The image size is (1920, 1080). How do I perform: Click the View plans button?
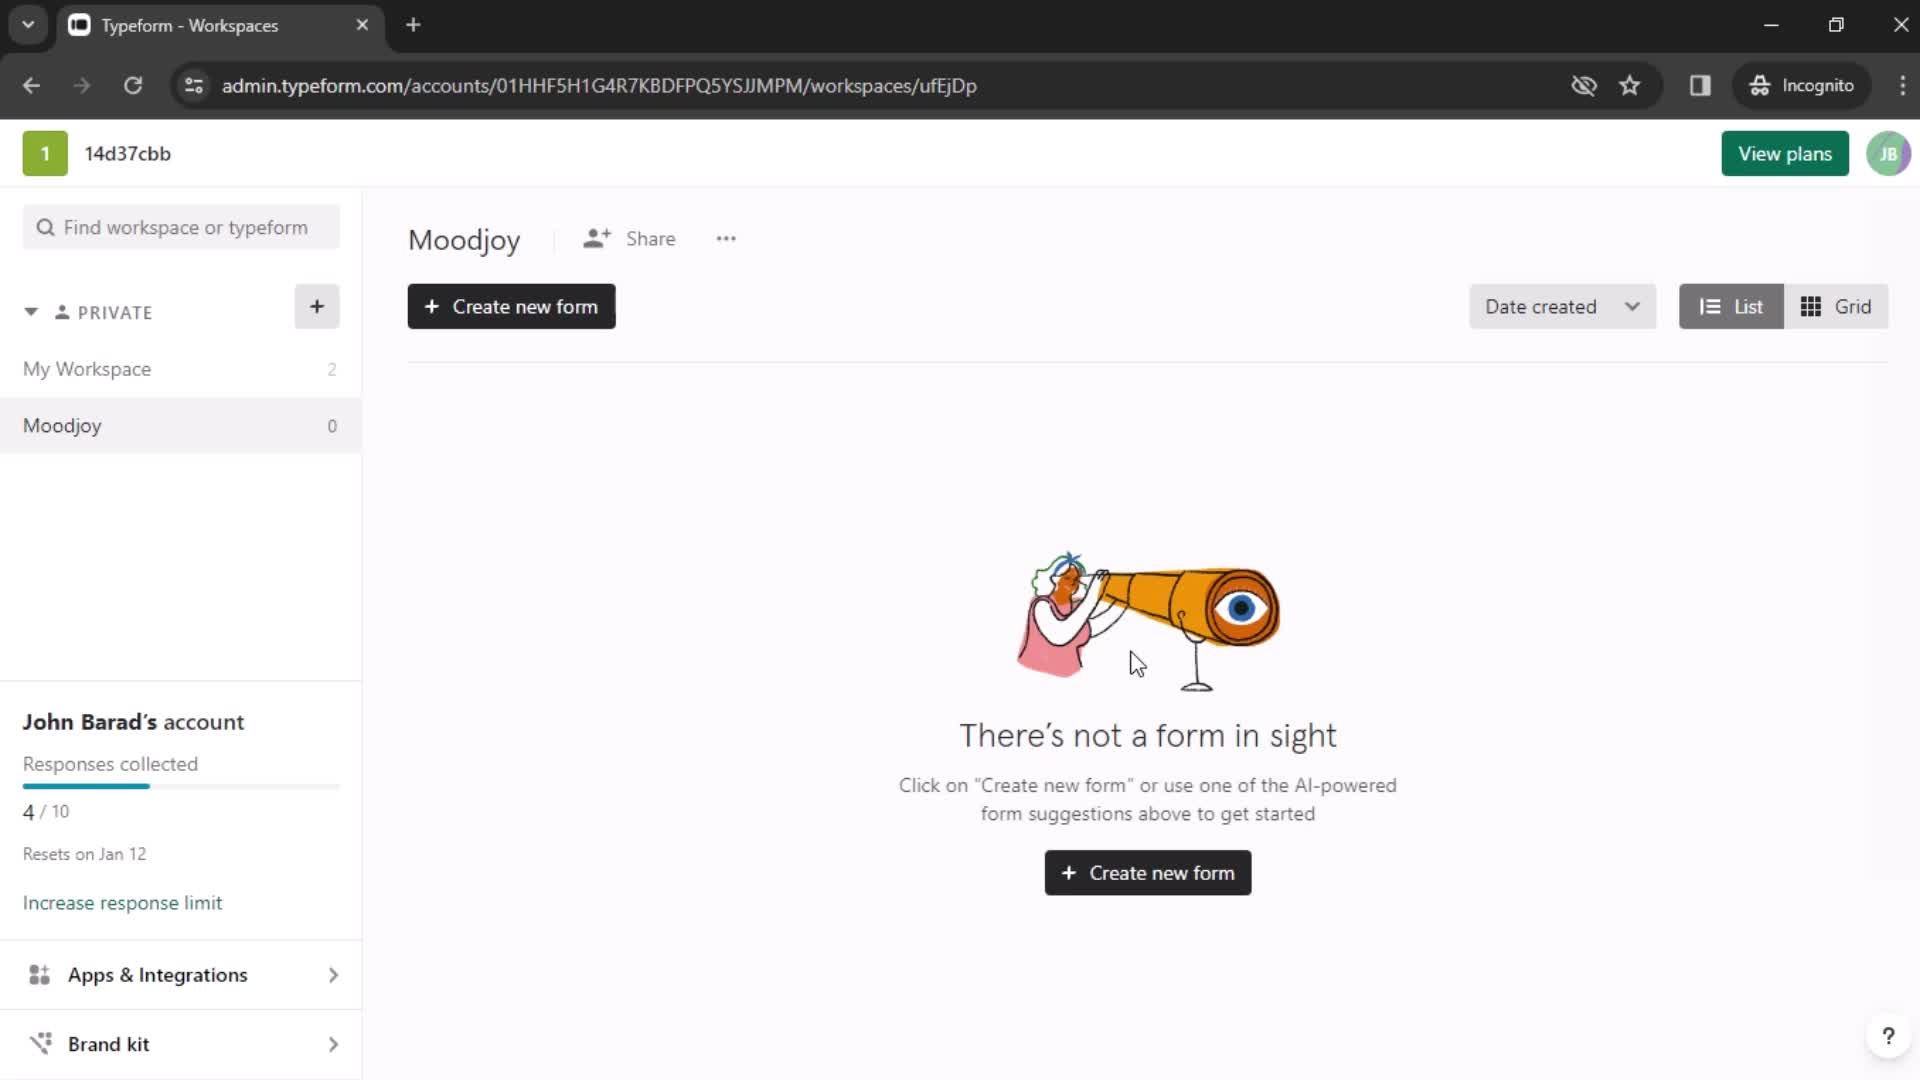click(x=1784, y=153)
